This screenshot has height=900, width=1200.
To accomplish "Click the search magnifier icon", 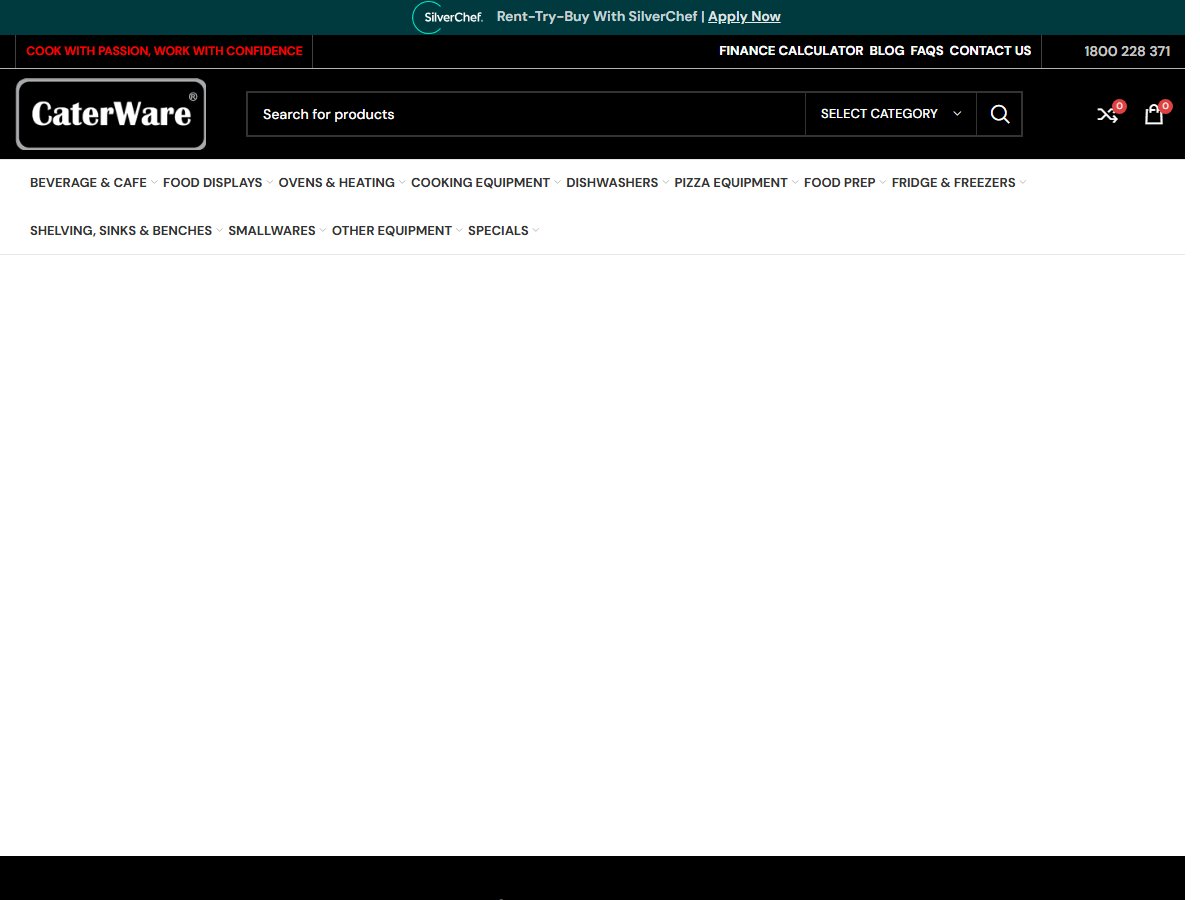I will coord(1000,114).
